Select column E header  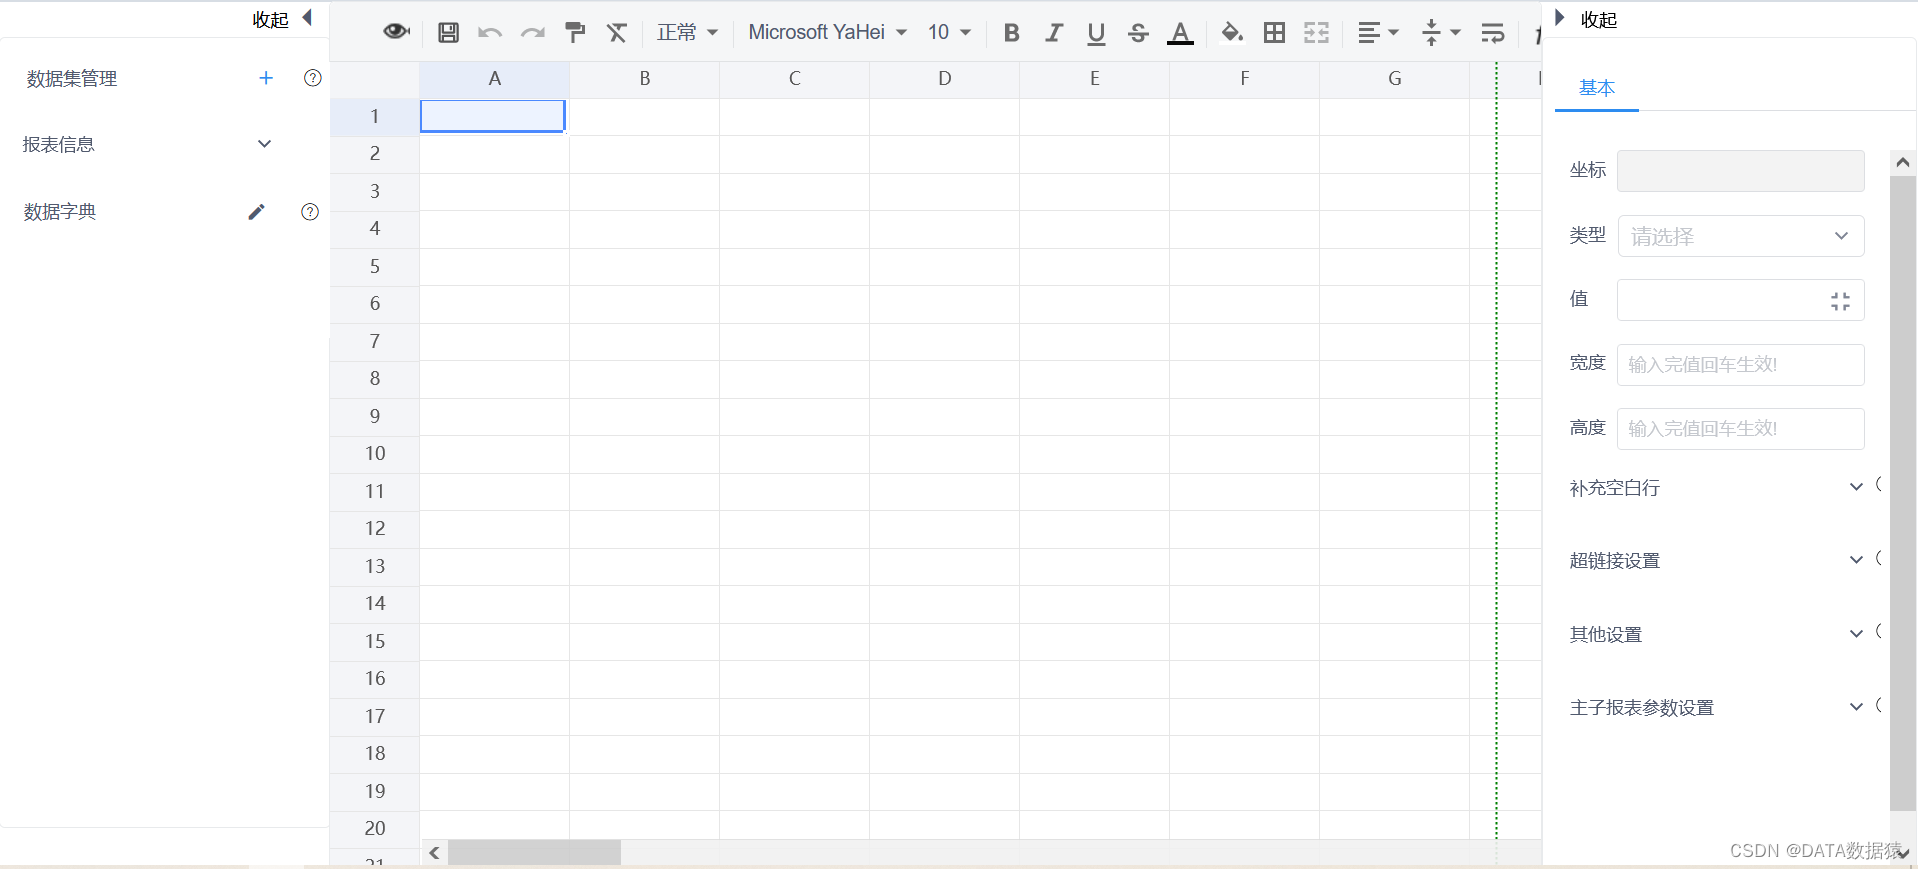pyautogui.click(x=1094, y=79)
